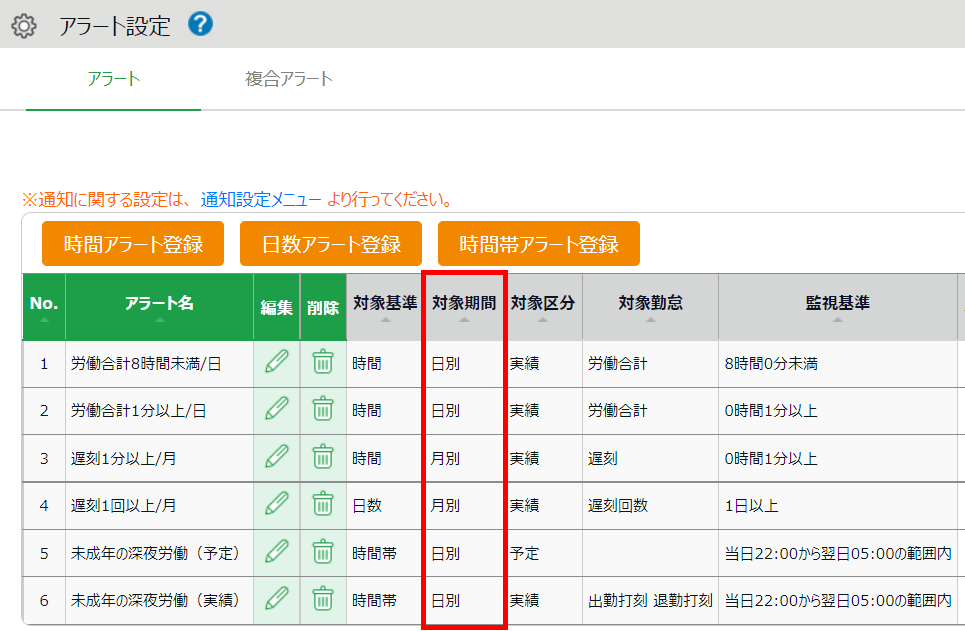Click the 時間帯アラート登録 button
Screen dimensions: 965x631
[x=539, y=244]
